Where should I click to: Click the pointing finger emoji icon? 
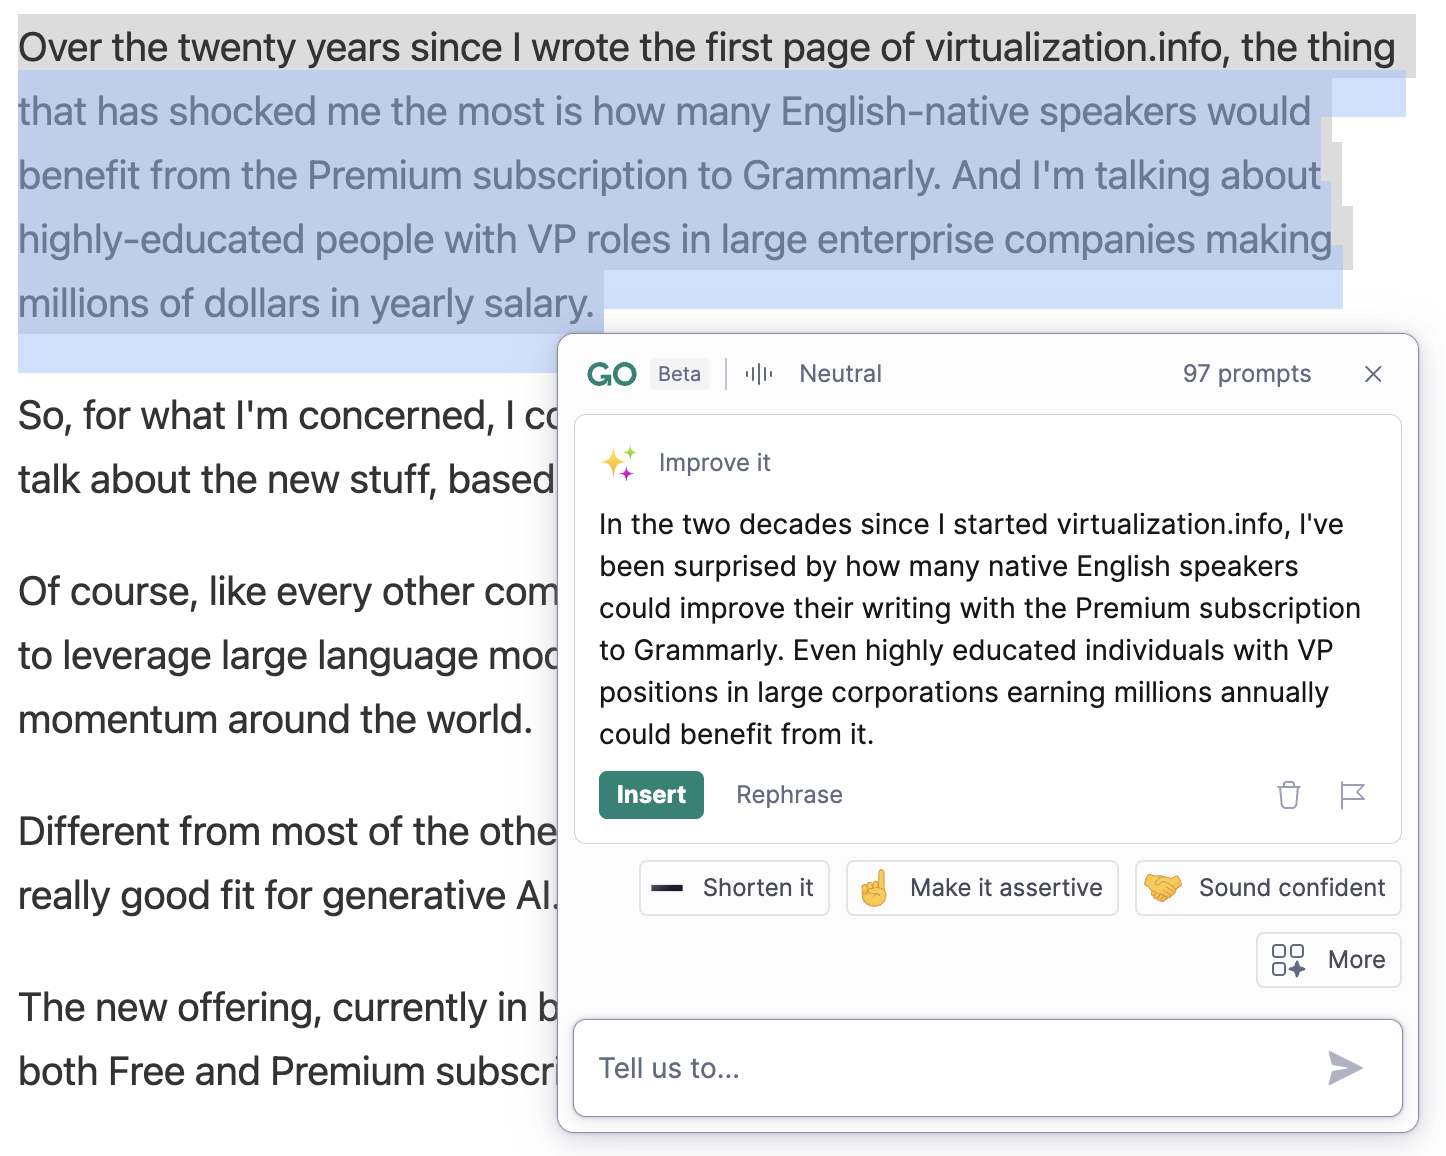874,888
